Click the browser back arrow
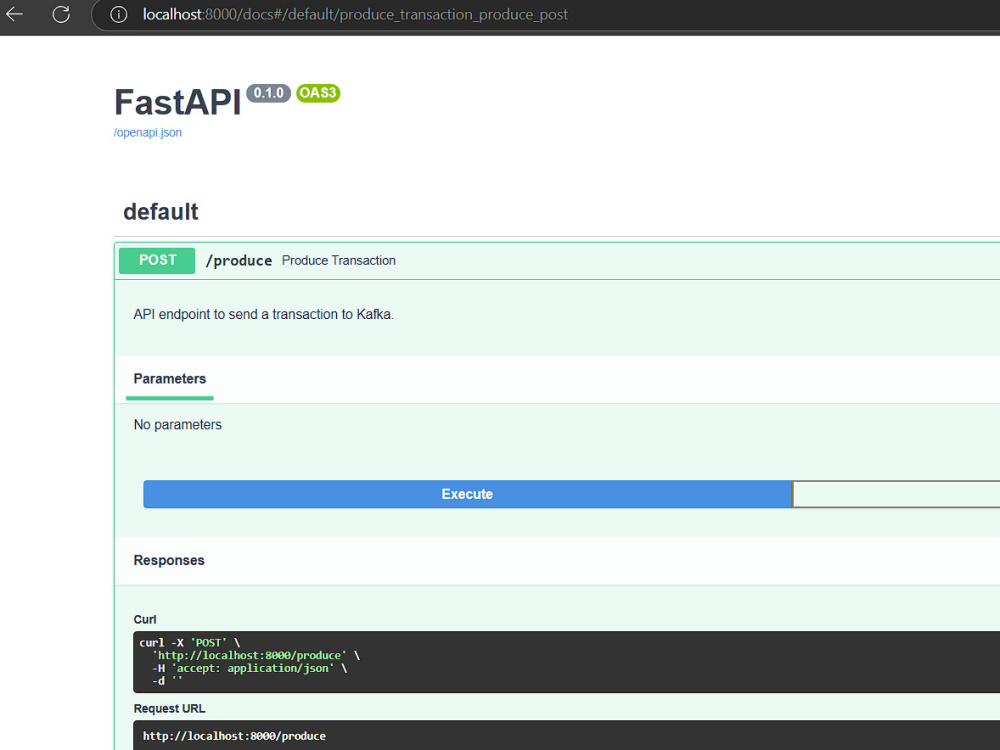 (14, 14)
